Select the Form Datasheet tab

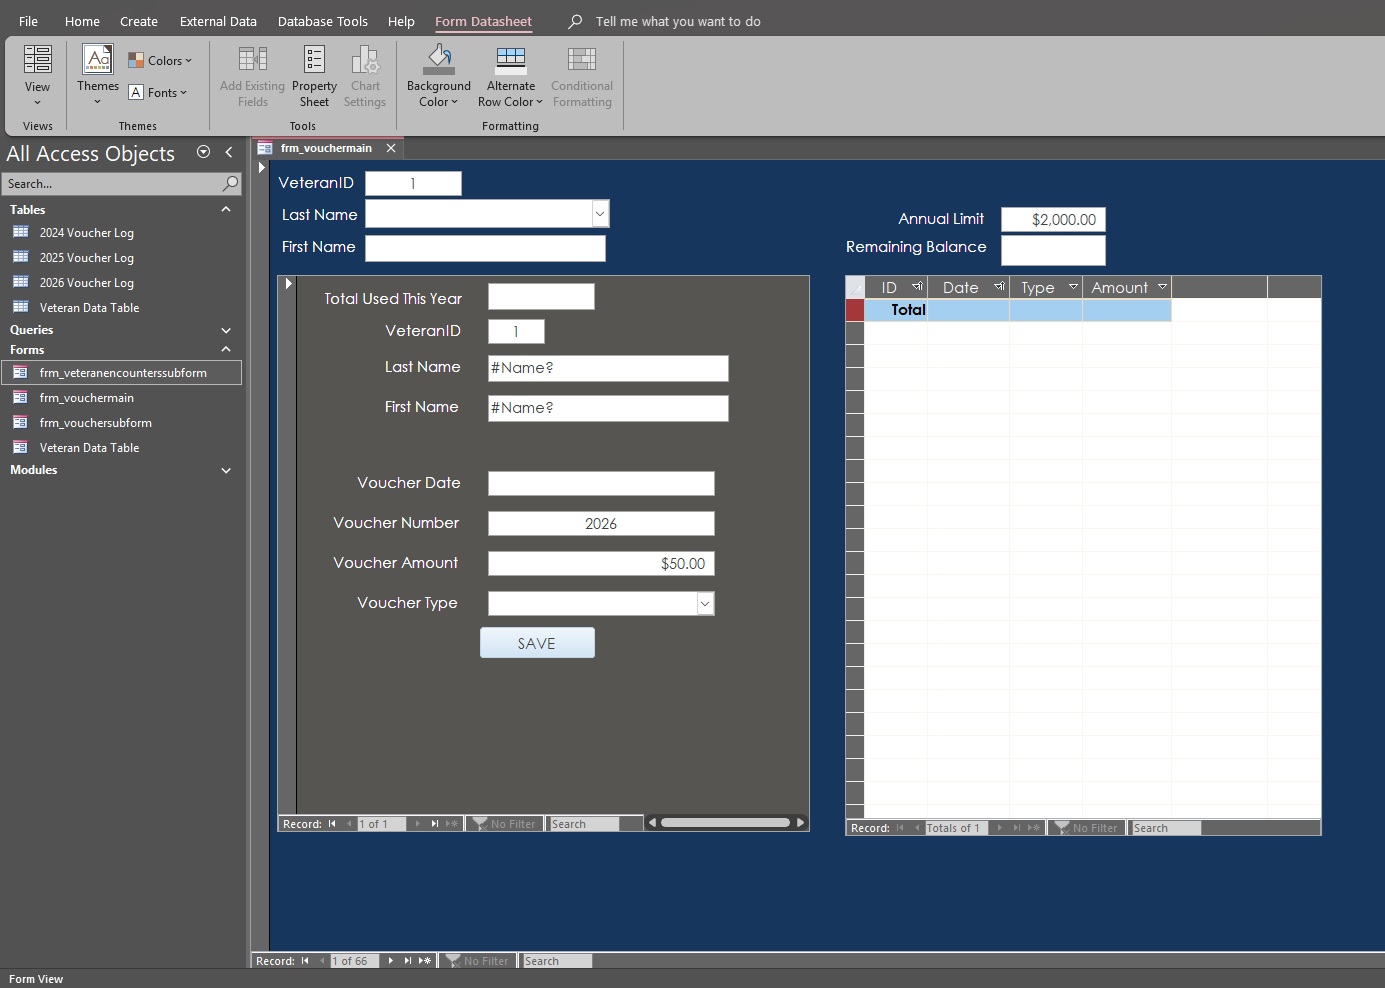click(x=483, y=21)
